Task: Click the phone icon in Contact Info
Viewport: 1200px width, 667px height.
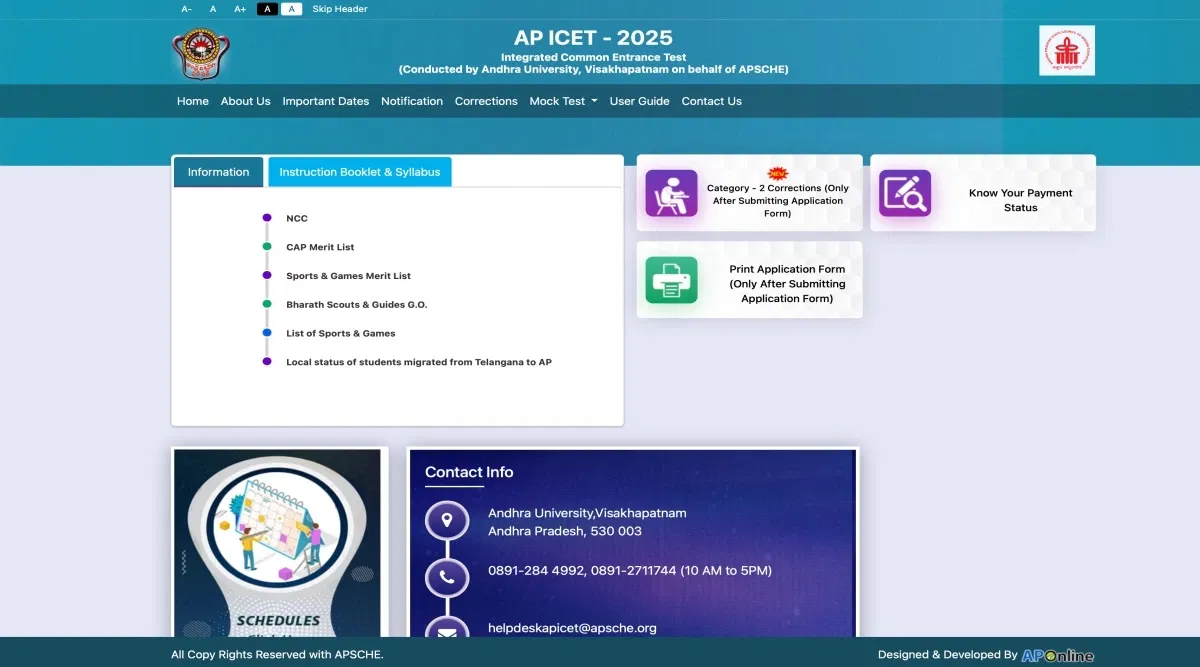Action: tap(447, 577)
